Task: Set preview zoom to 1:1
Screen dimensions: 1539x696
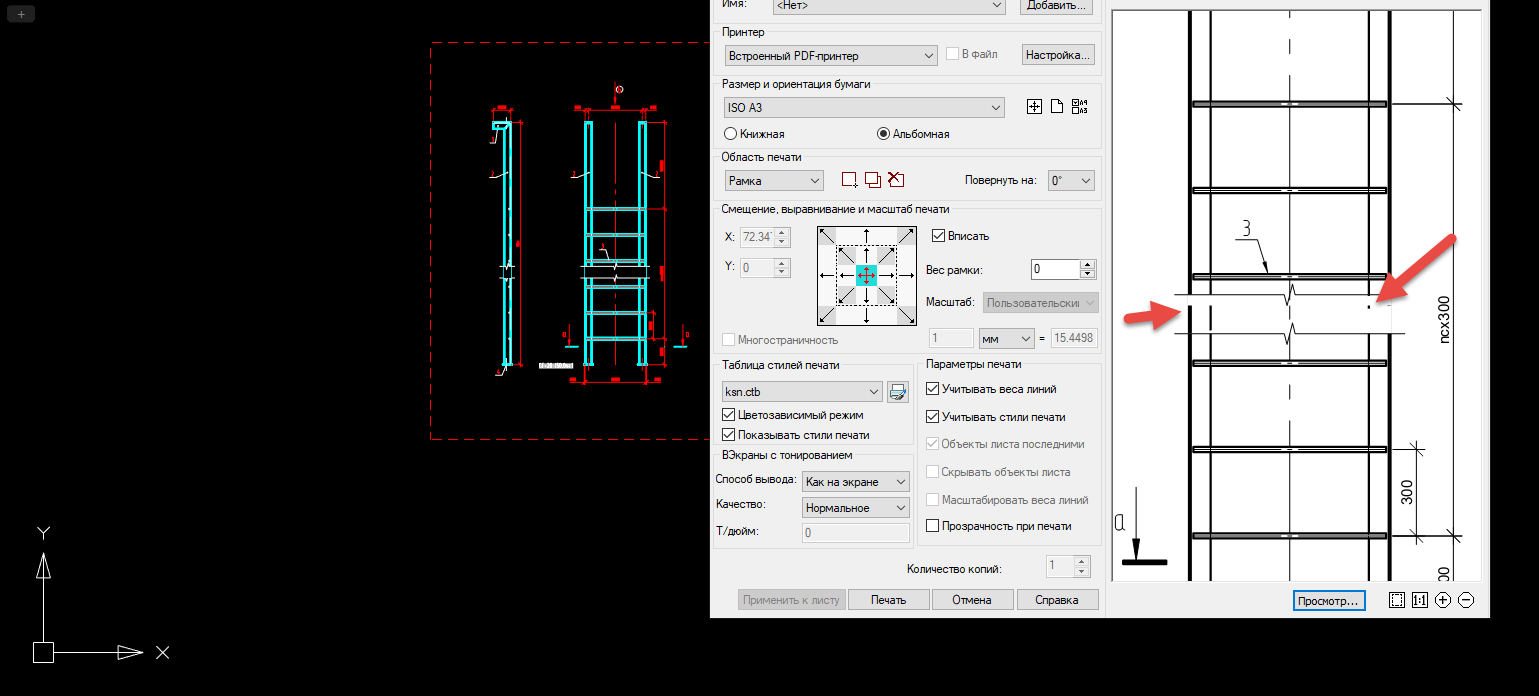Action: (x=1420, y=600)
